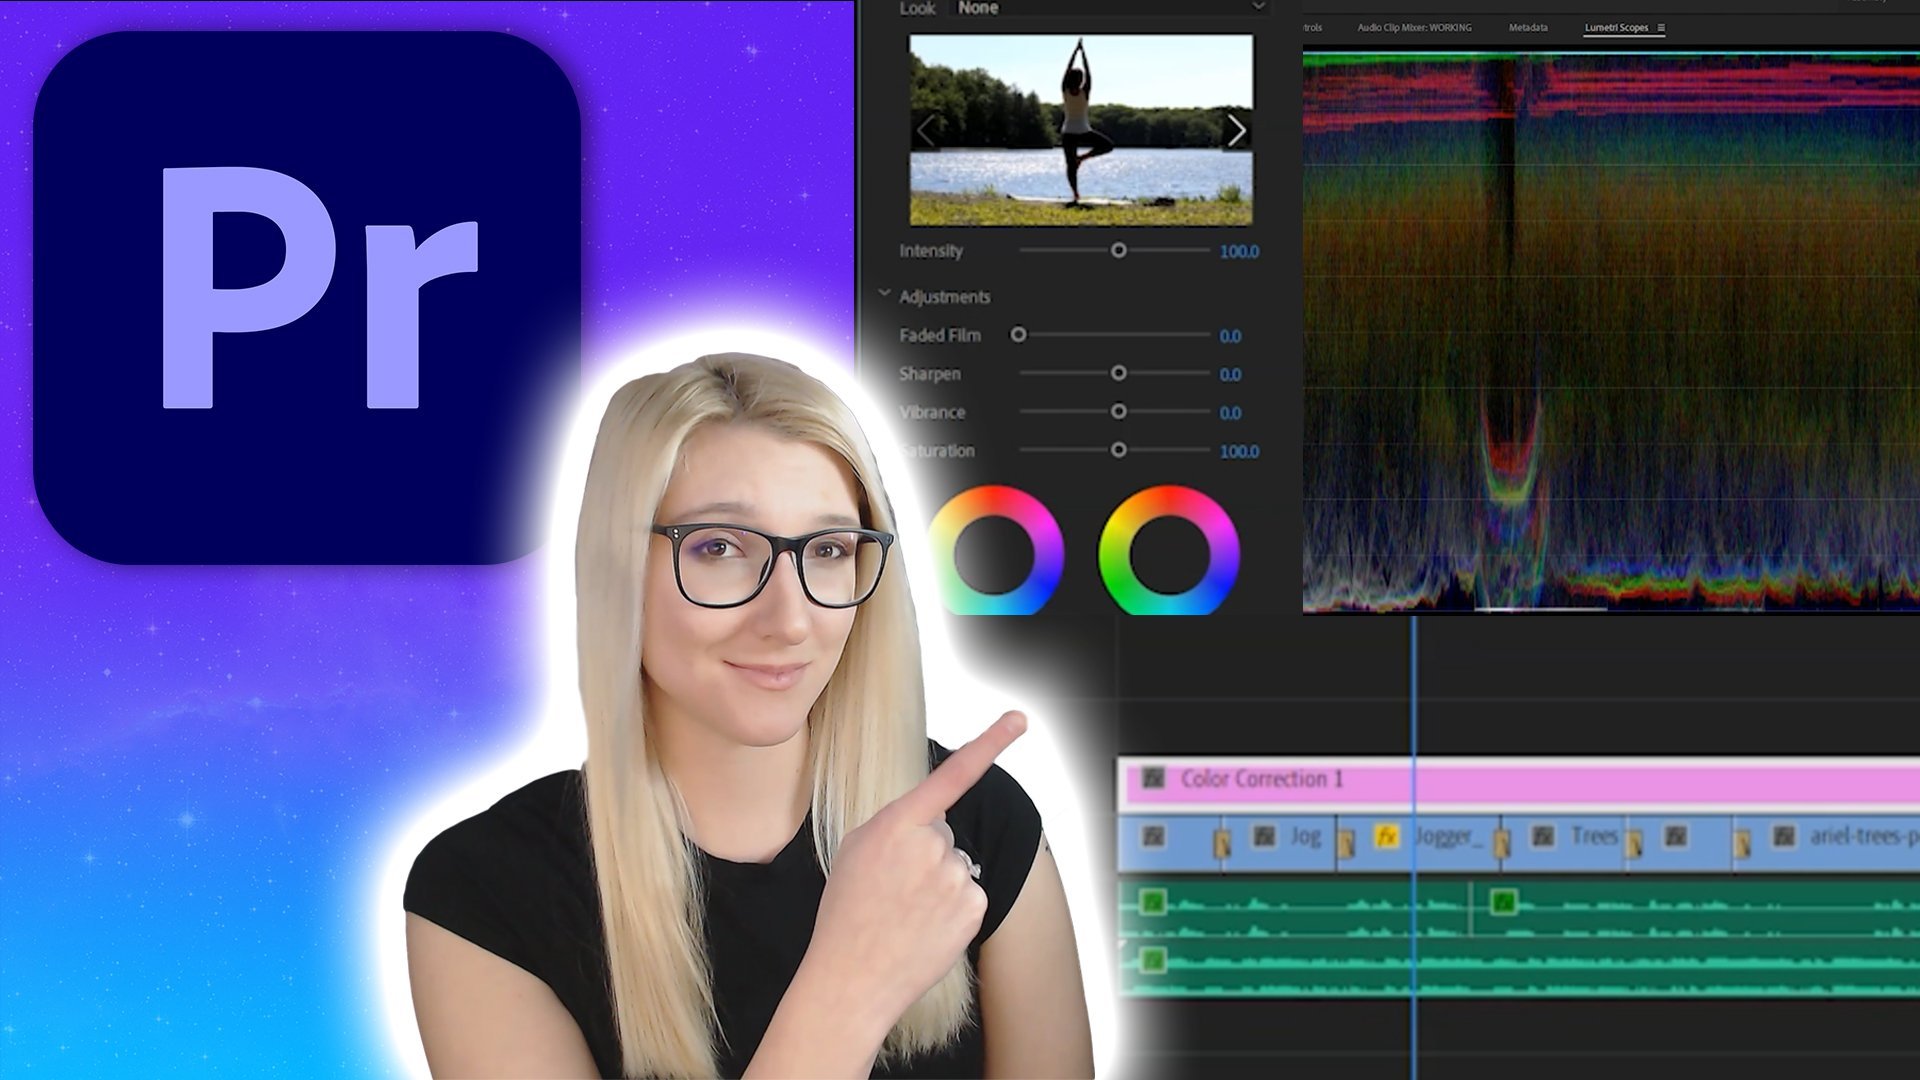Click the fx badge on Color Correction 1

pyautogui.click(x=1153, y=778)
